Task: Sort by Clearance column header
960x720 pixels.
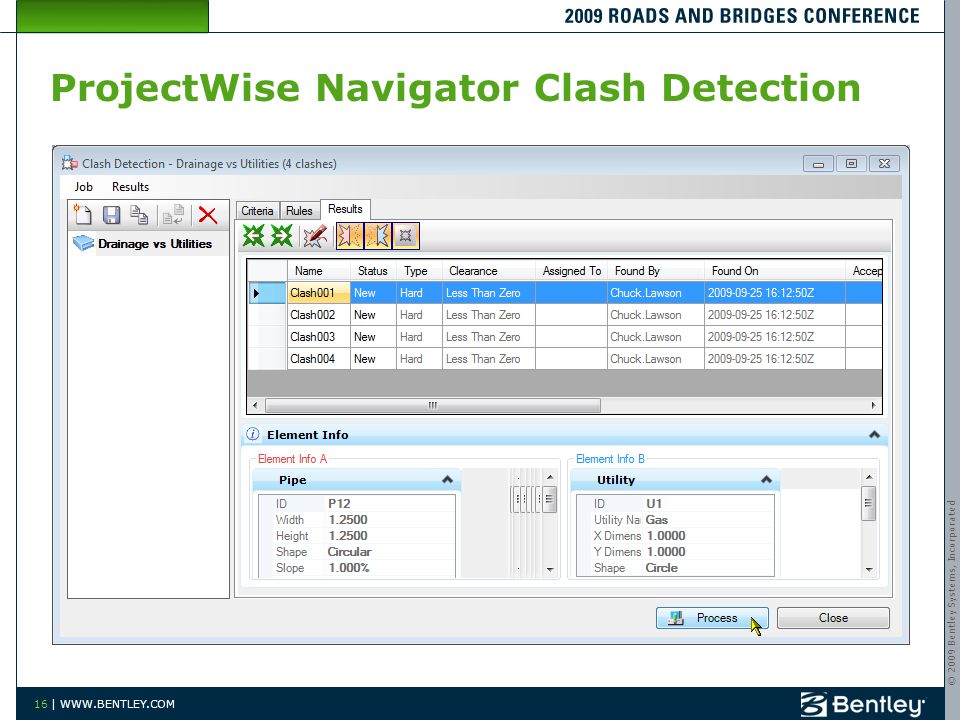Action: point(489,271)
